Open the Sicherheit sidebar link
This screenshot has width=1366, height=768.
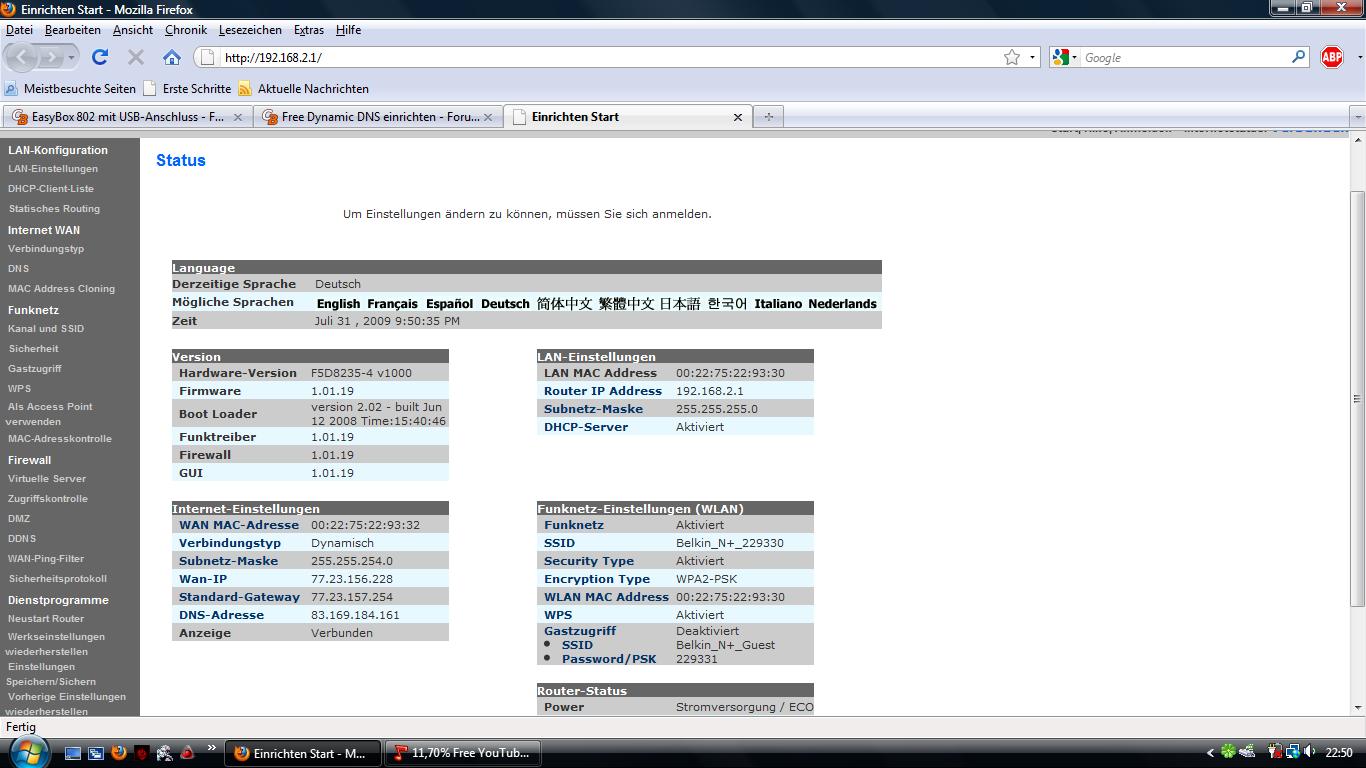pyautogui.click(x=33, y=349)
